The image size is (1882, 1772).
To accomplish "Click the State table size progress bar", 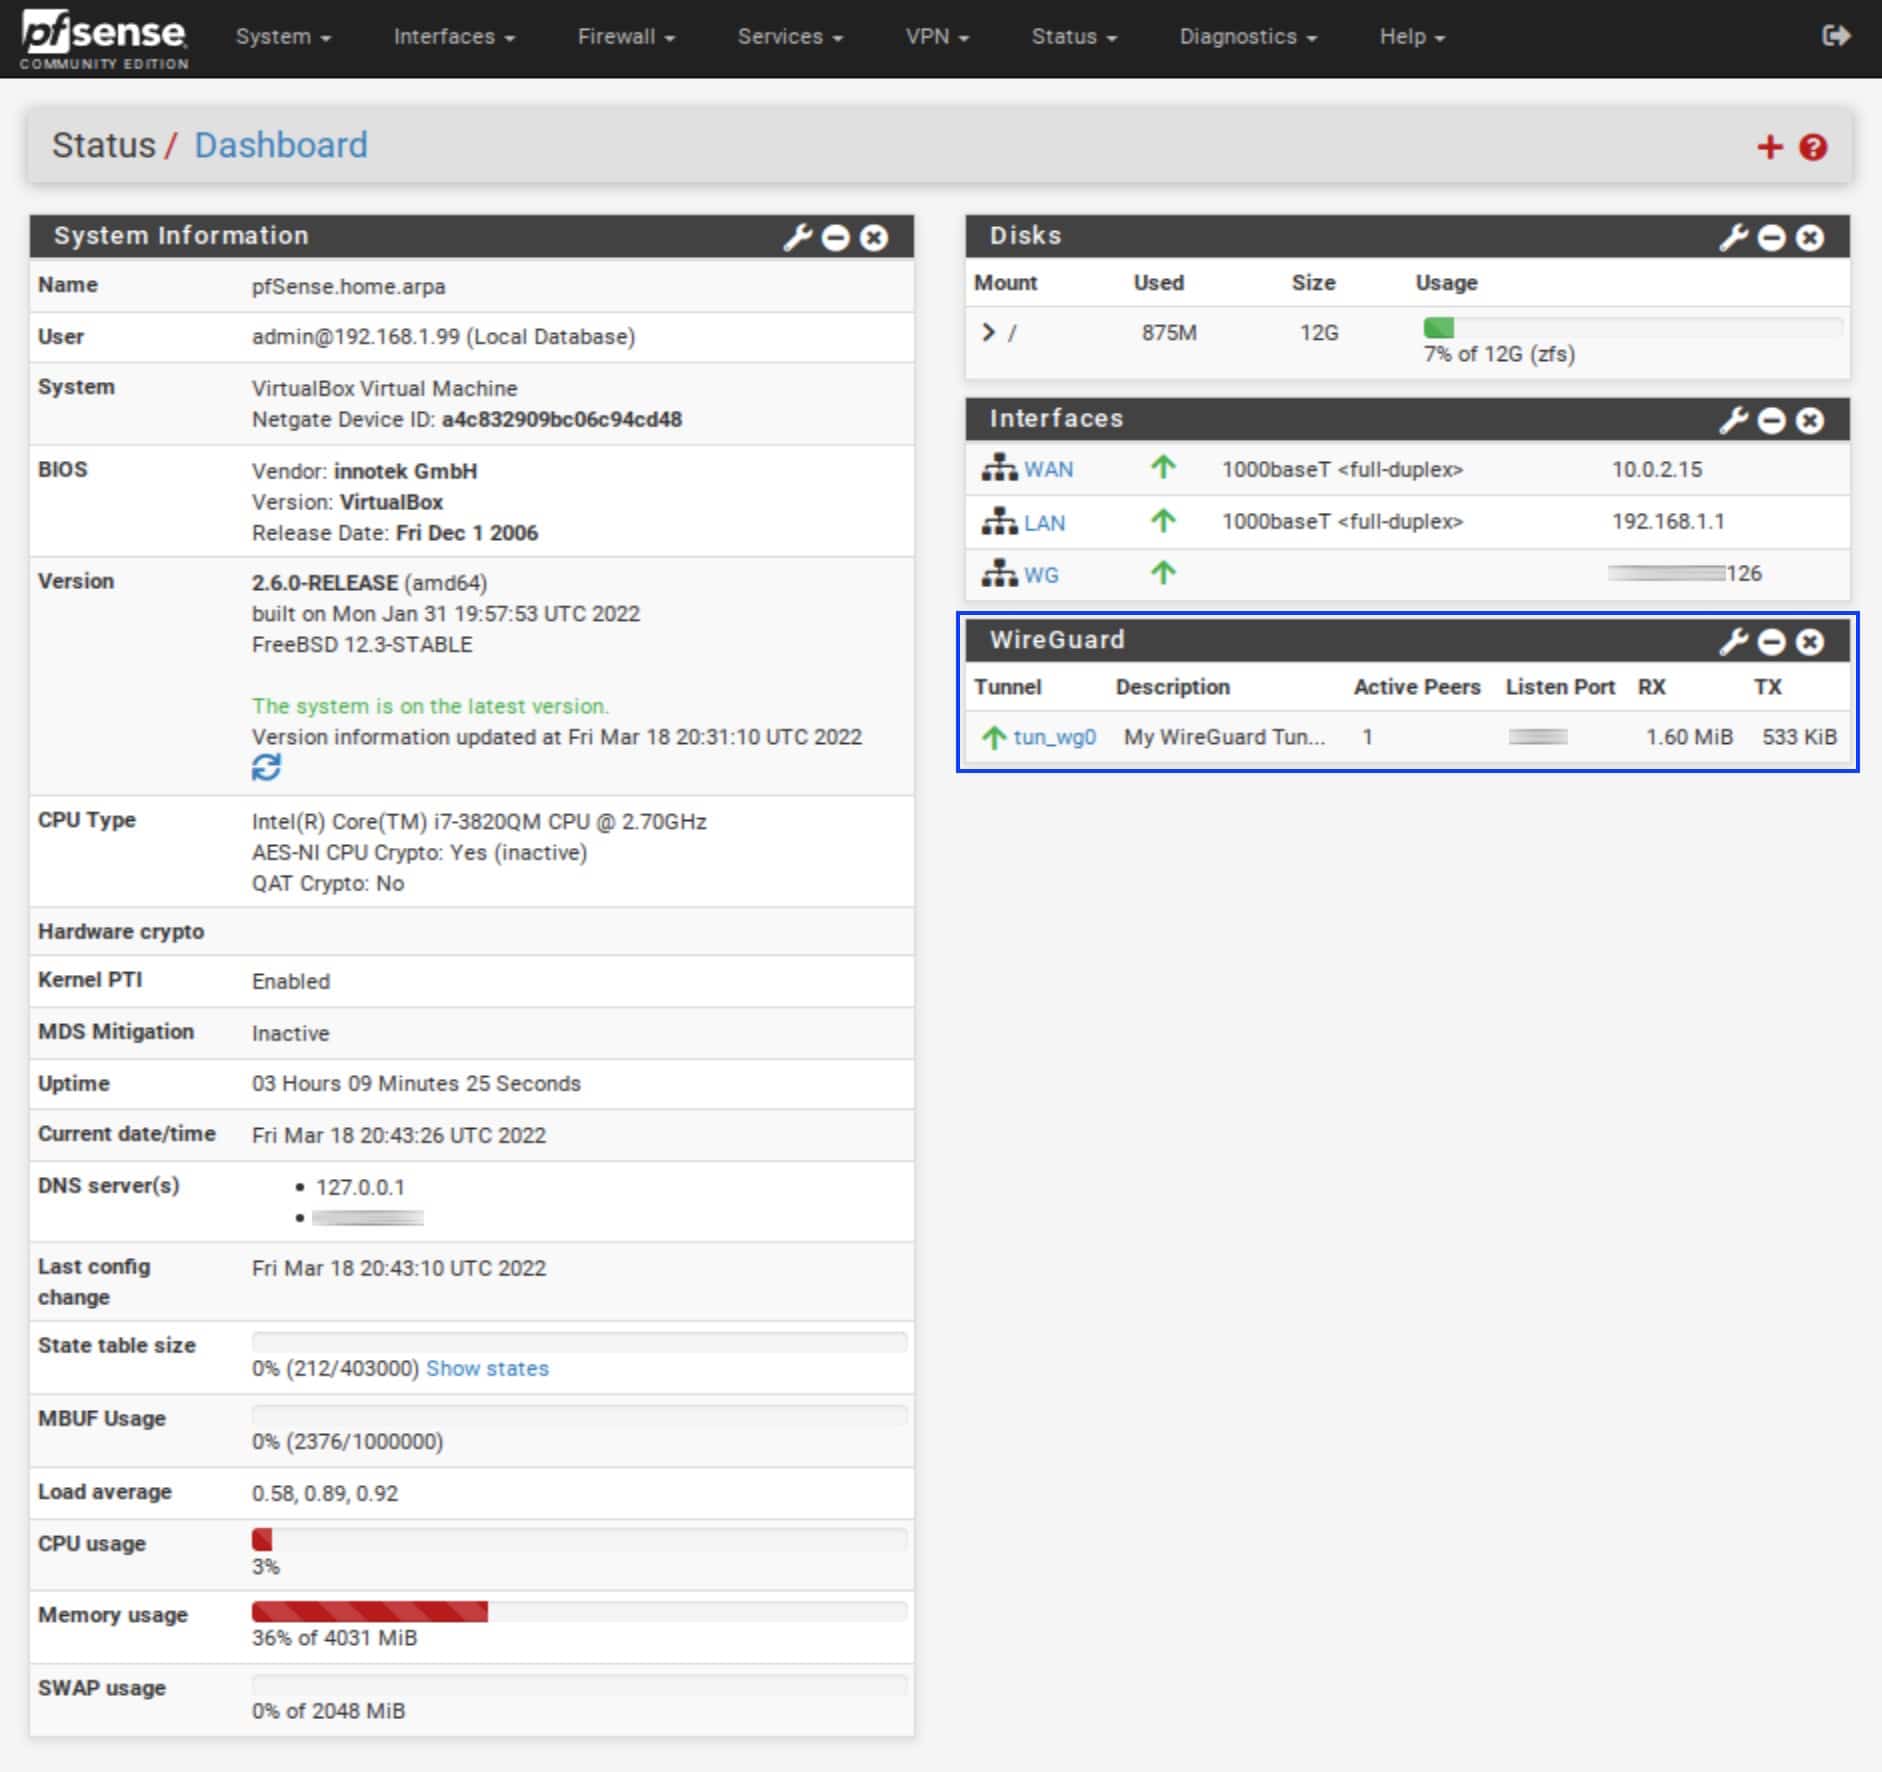I will click(579, 1342).
